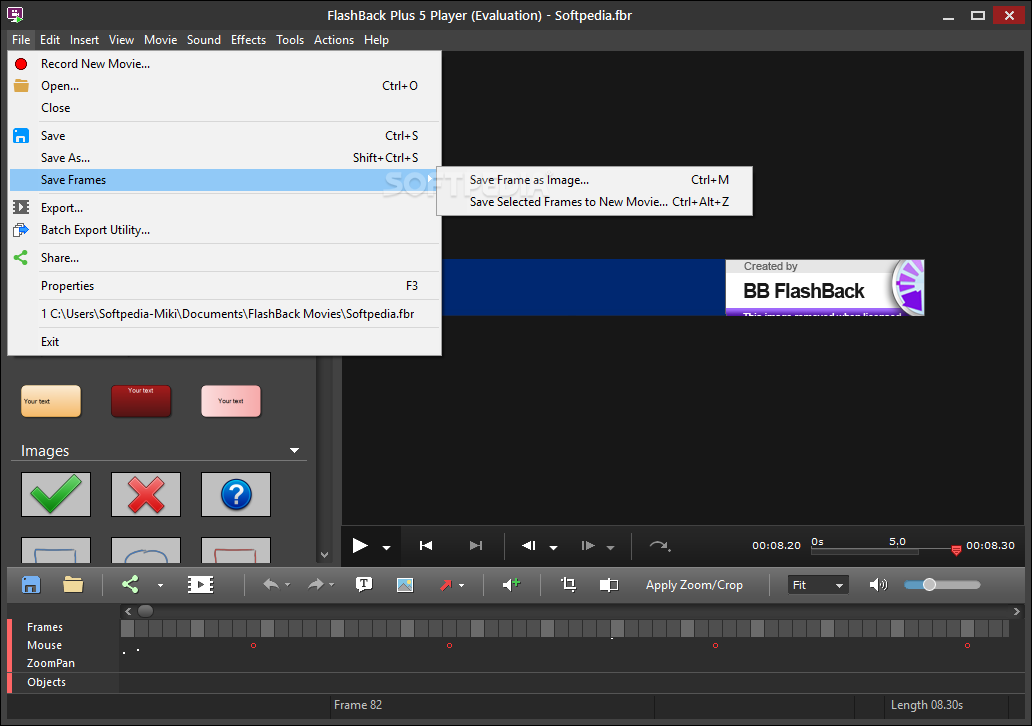Open the Movie menu
Viewport: 1032px width, 726px height.
161,40
